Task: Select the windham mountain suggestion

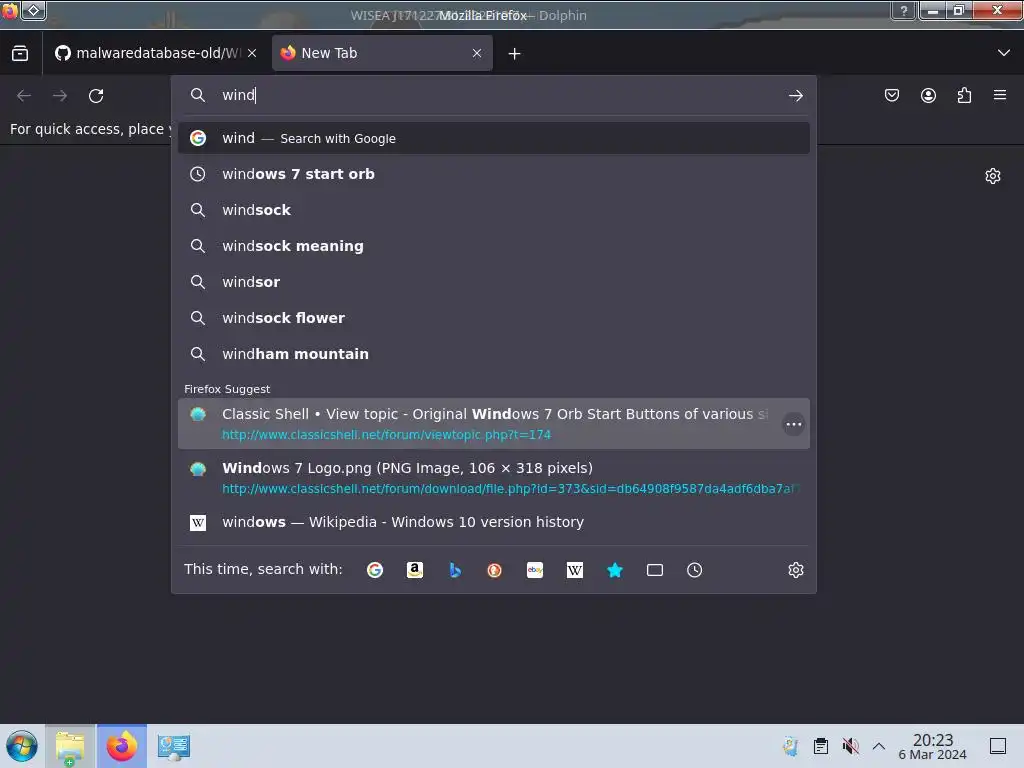Action: (x=494, y=354)
